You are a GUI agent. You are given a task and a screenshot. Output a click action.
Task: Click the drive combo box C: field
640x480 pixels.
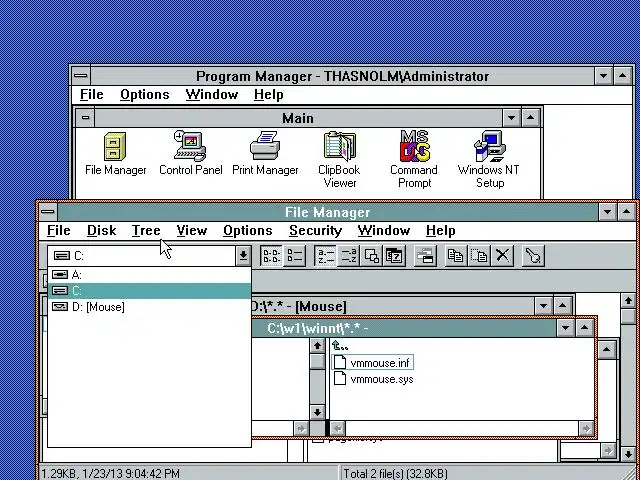(142, 256)
